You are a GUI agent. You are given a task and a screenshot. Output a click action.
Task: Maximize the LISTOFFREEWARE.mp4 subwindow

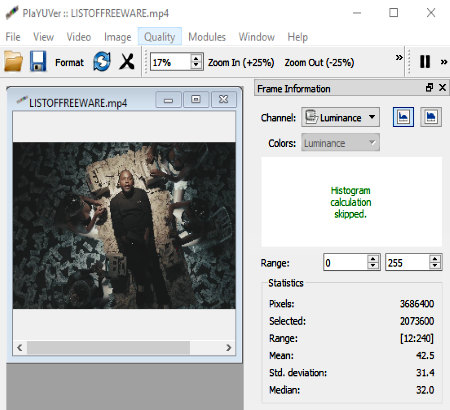click(x=196, y=99)
